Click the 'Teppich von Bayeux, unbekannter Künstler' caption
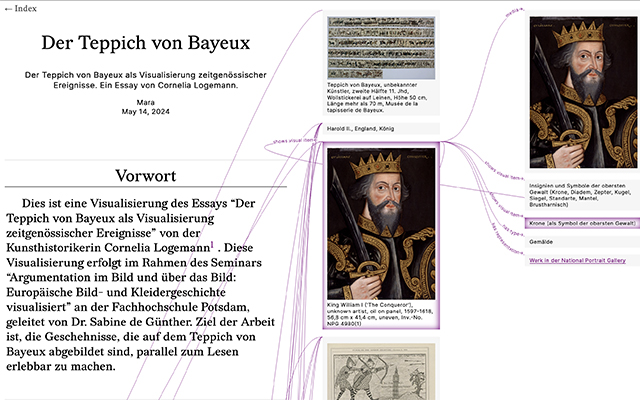This screenshot has height=400, width=640. point(378,98)
